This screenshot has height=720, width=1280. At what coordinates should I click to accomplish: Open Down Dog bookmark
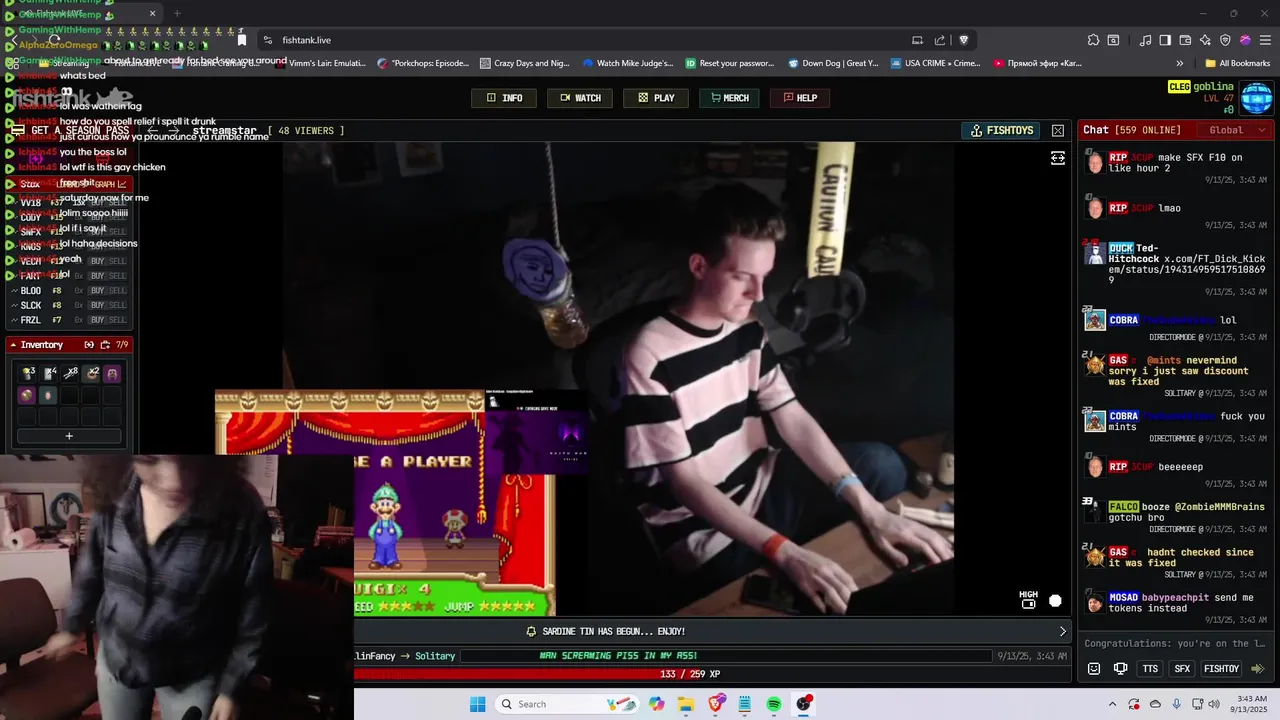[833, 63]
